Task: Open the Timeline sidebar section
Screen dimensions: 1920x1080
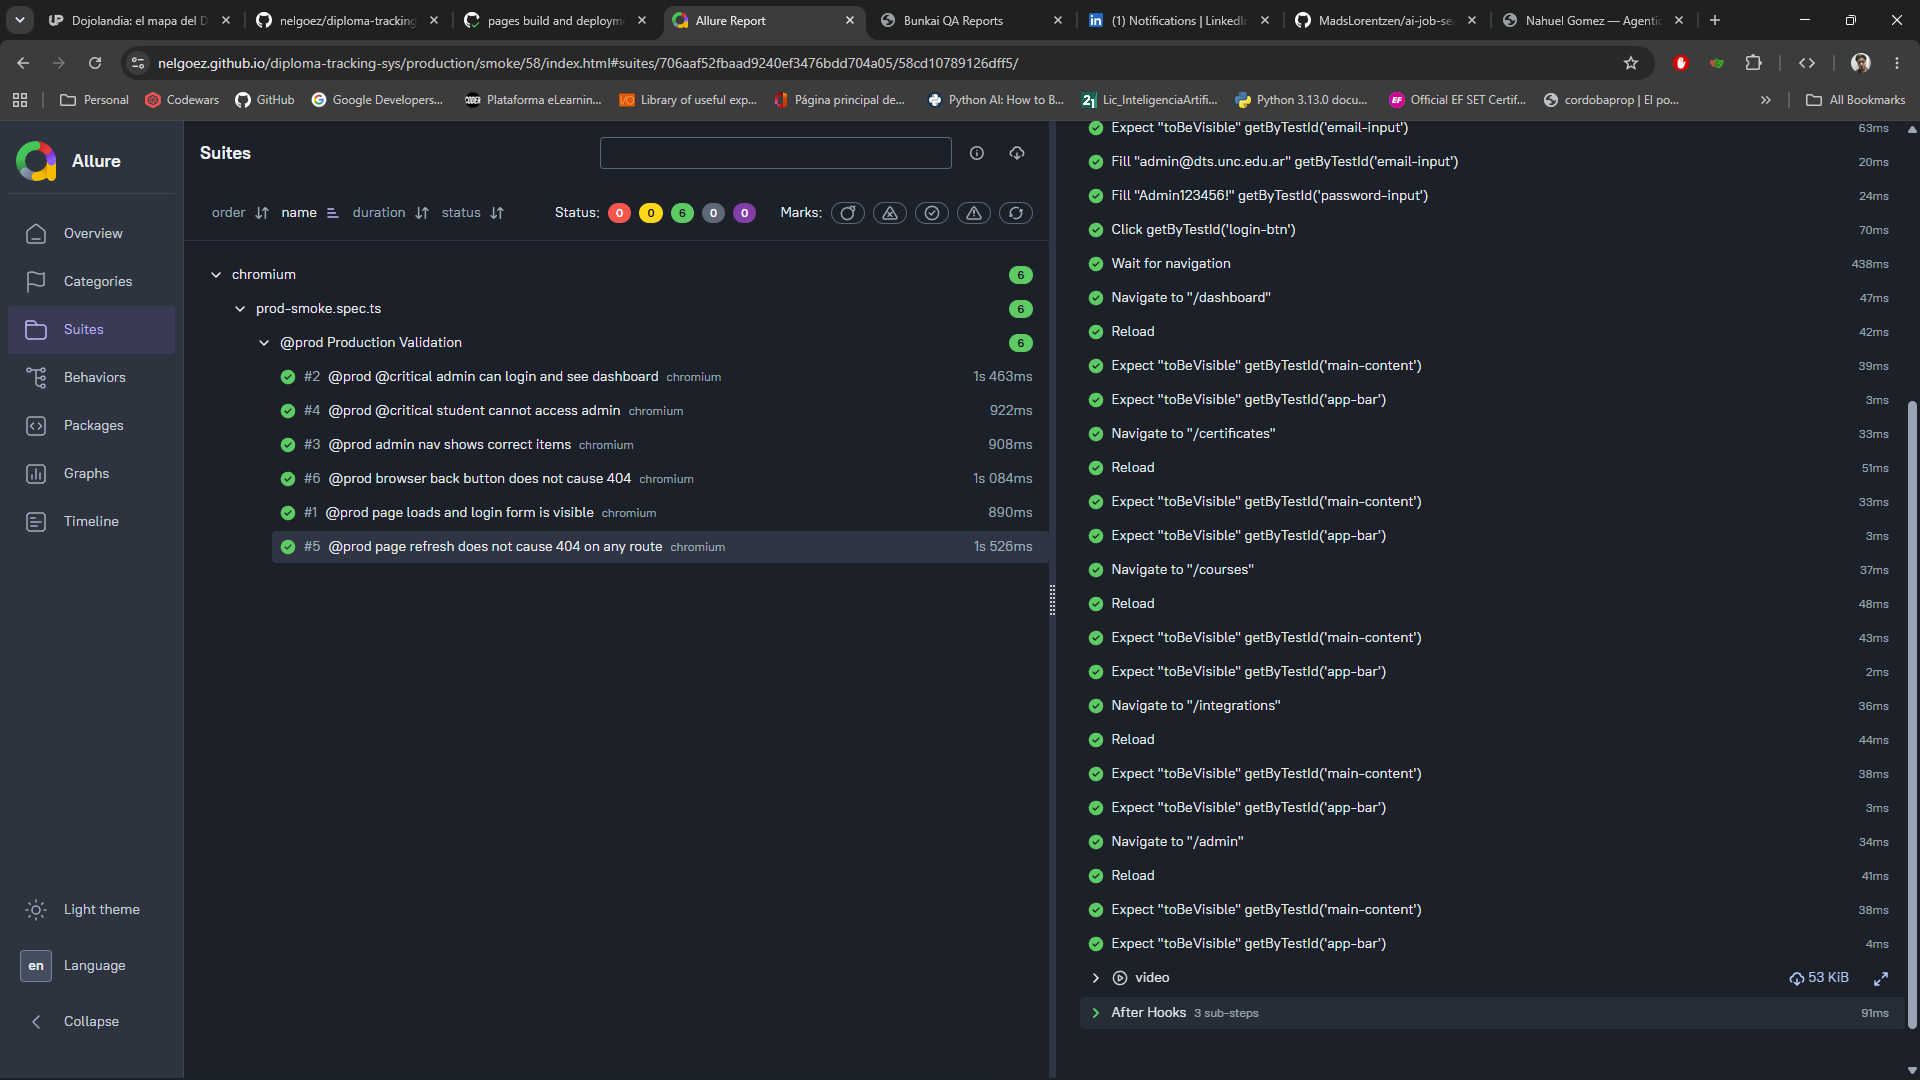Action: click(91, 521)
